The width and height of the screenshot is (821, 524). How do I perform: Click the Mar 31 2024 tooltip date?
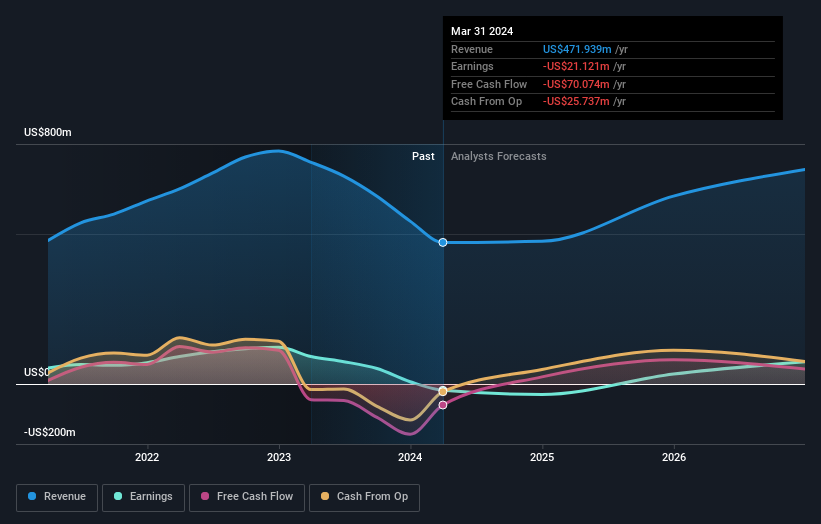(x=482, y=31)
